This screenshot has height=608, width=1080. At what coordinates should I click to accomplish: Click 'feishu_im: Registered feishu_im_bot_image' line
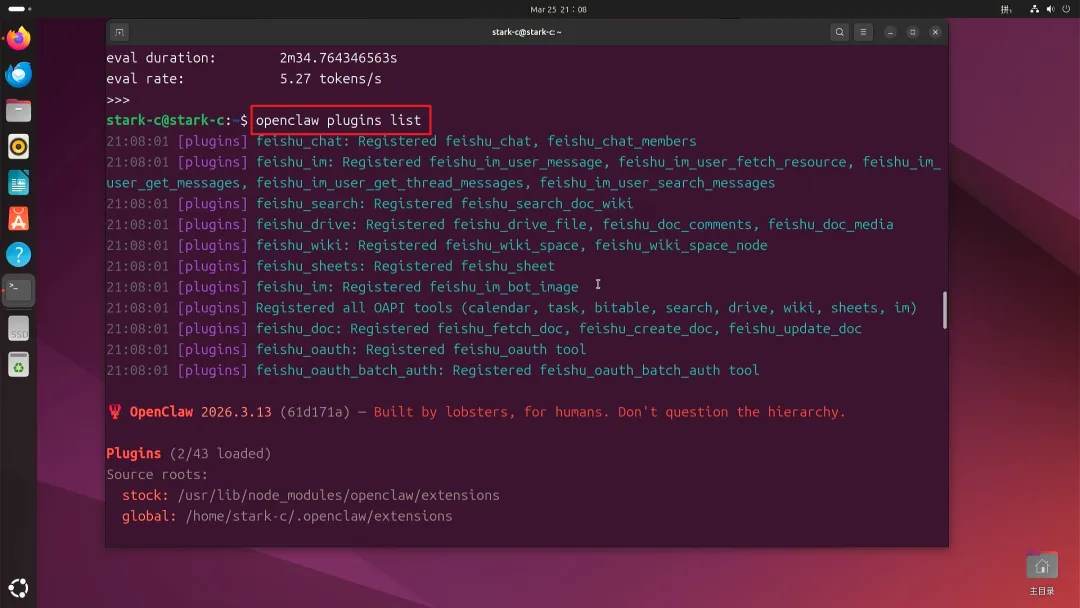coord(342,287)
